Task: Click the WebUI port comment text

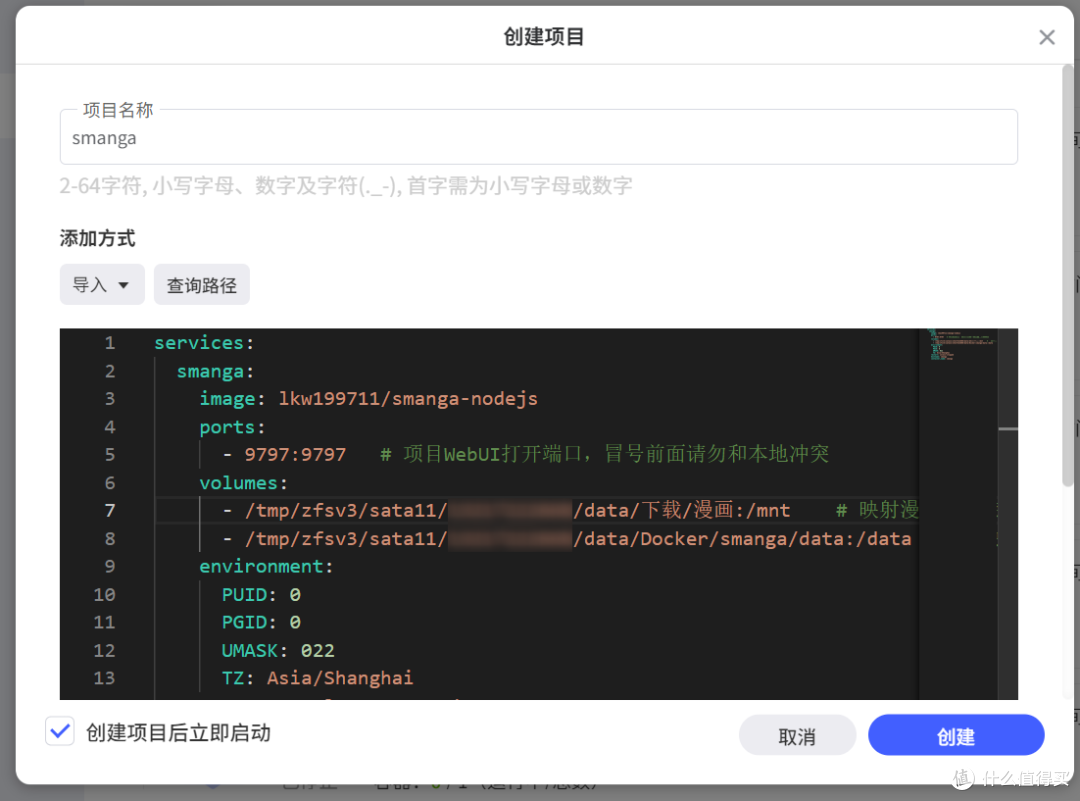Action: click(605, 455)
